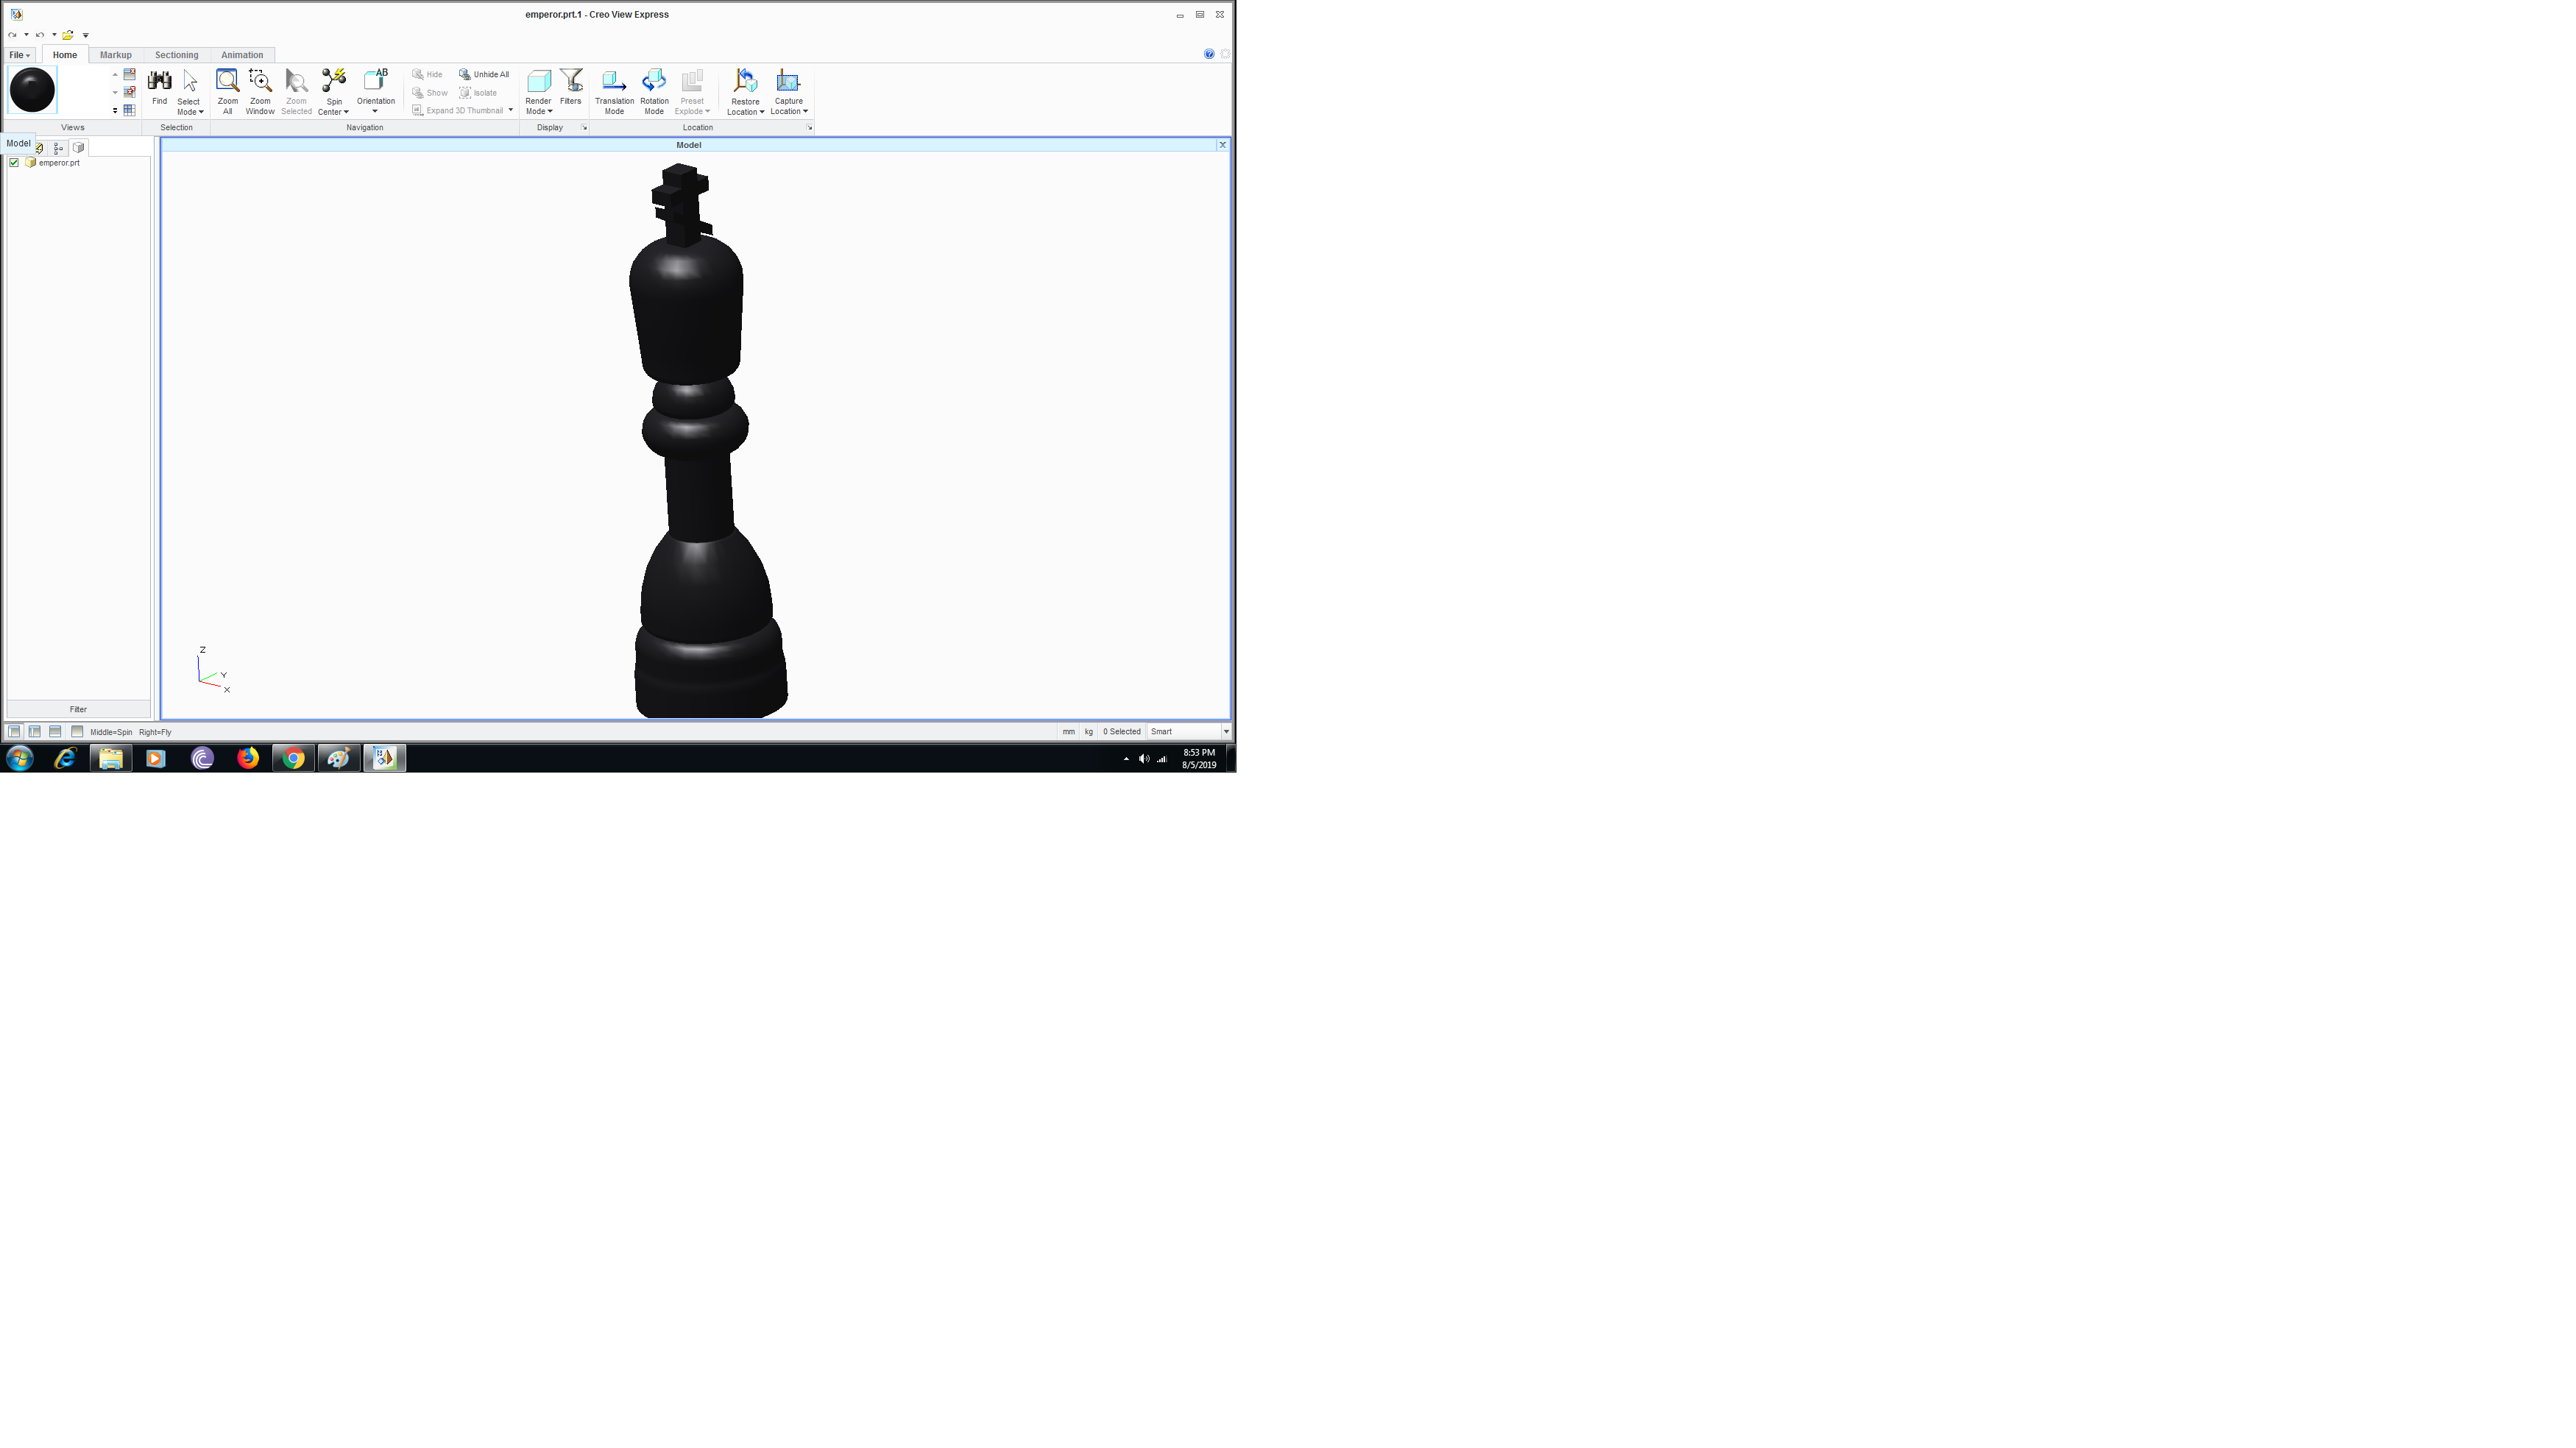This screenshot has height=1448, width=2576.
Task: Switch to the Animation tab
Action: pyautogui.click(x=242, y=55)
